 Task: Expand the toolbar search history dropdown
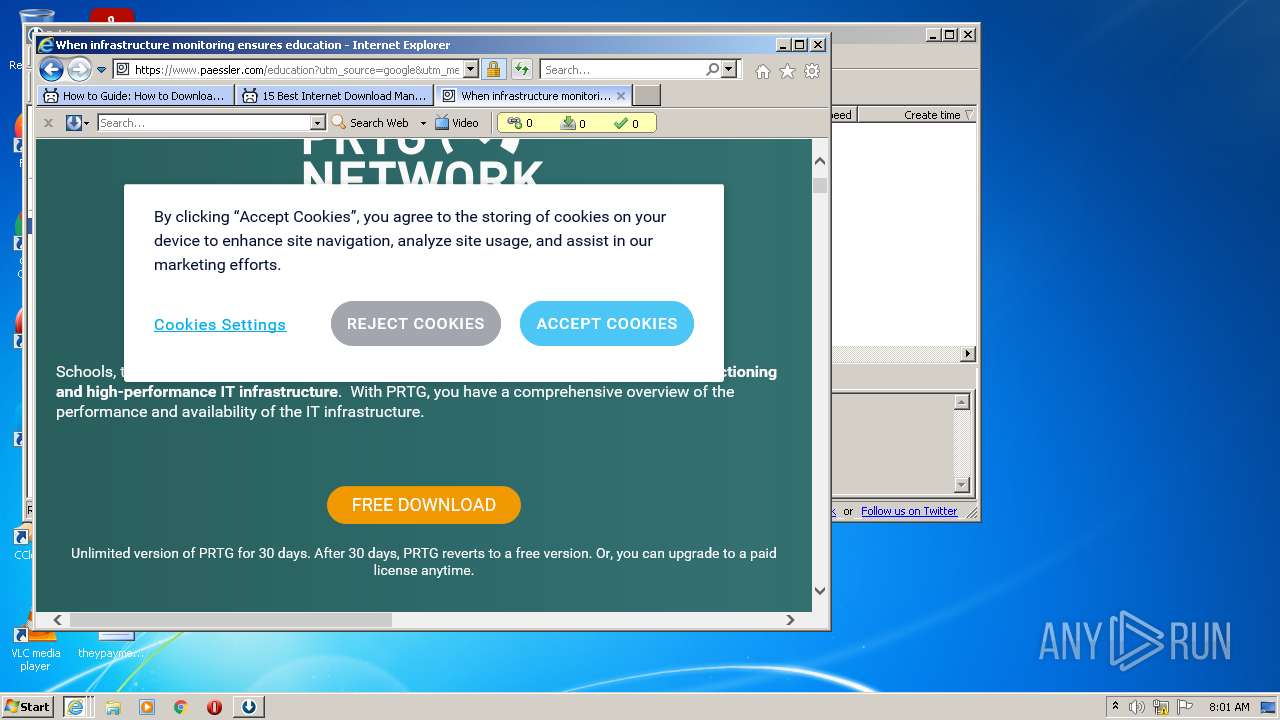pyautogui.click(x=318, y=123)
